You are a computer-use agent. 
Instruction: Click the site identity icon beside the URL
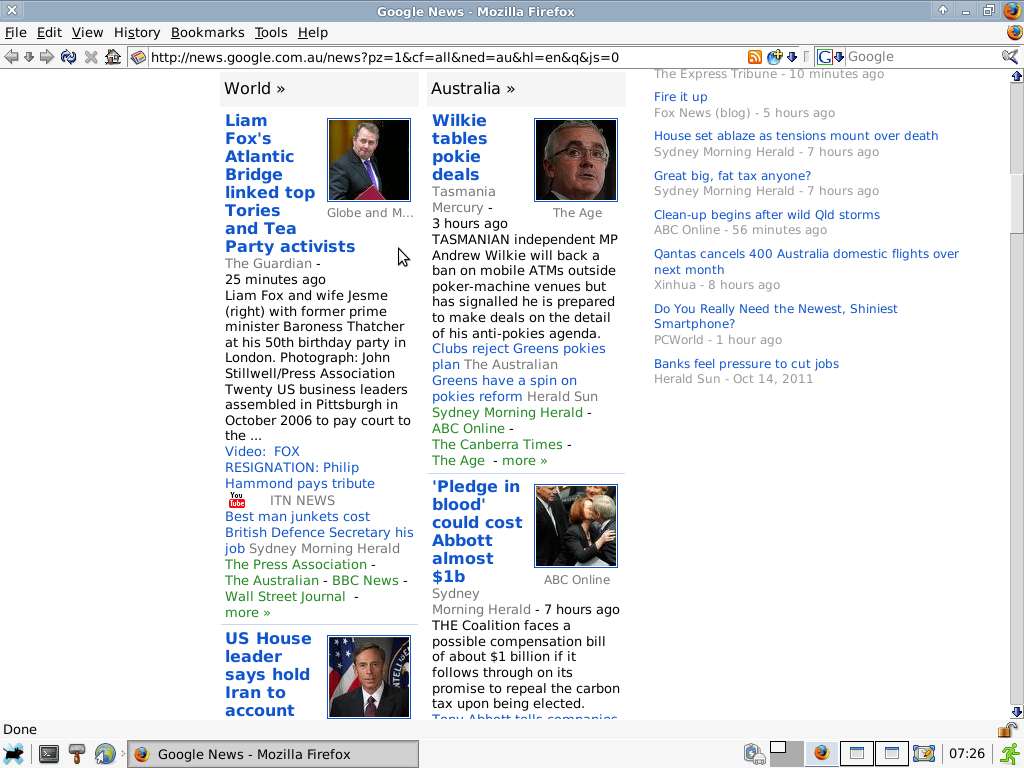138,57
